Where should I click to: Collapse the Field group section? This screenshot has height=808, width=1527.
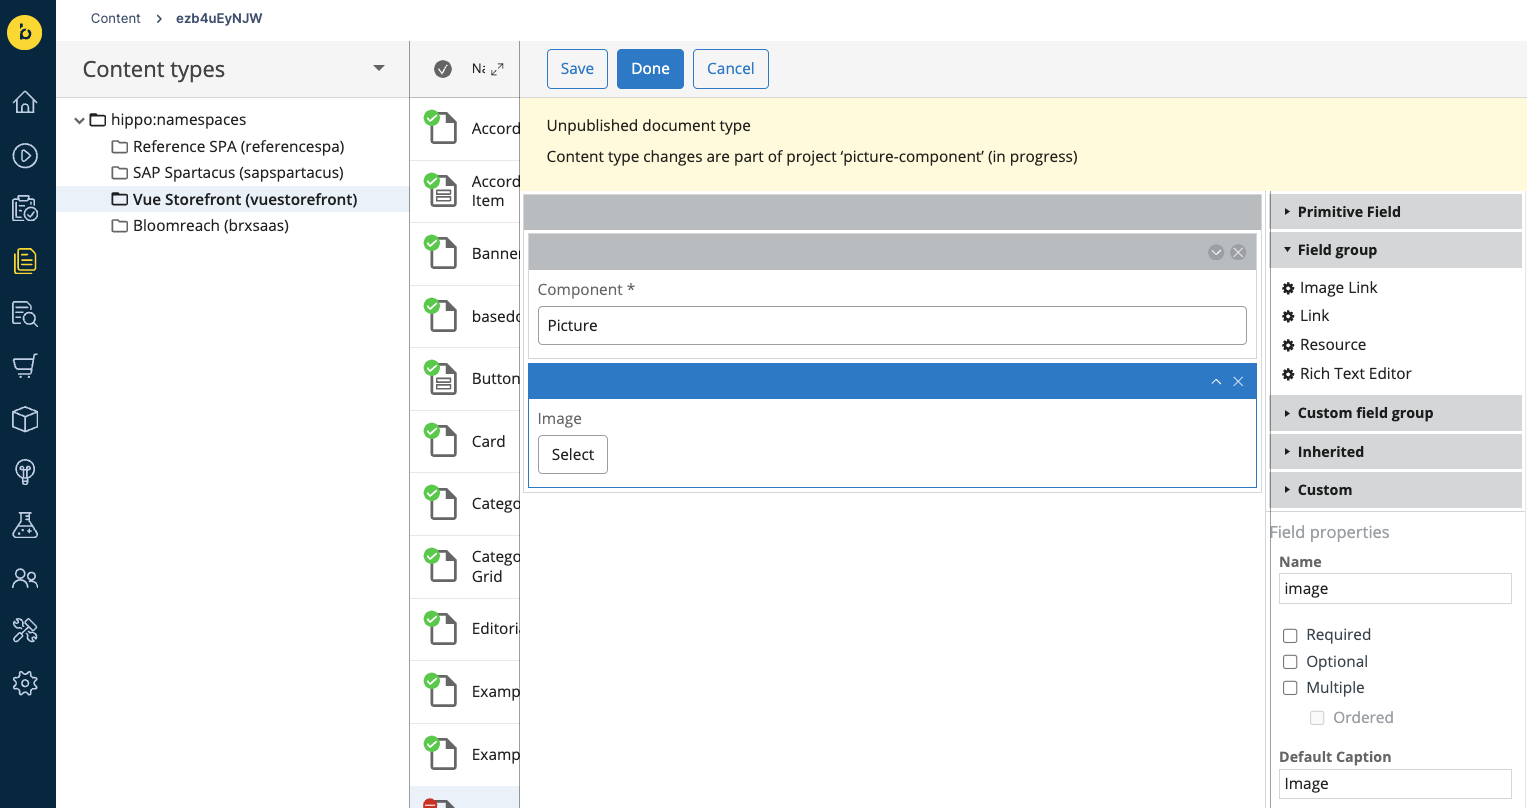tap(1396, 250)
